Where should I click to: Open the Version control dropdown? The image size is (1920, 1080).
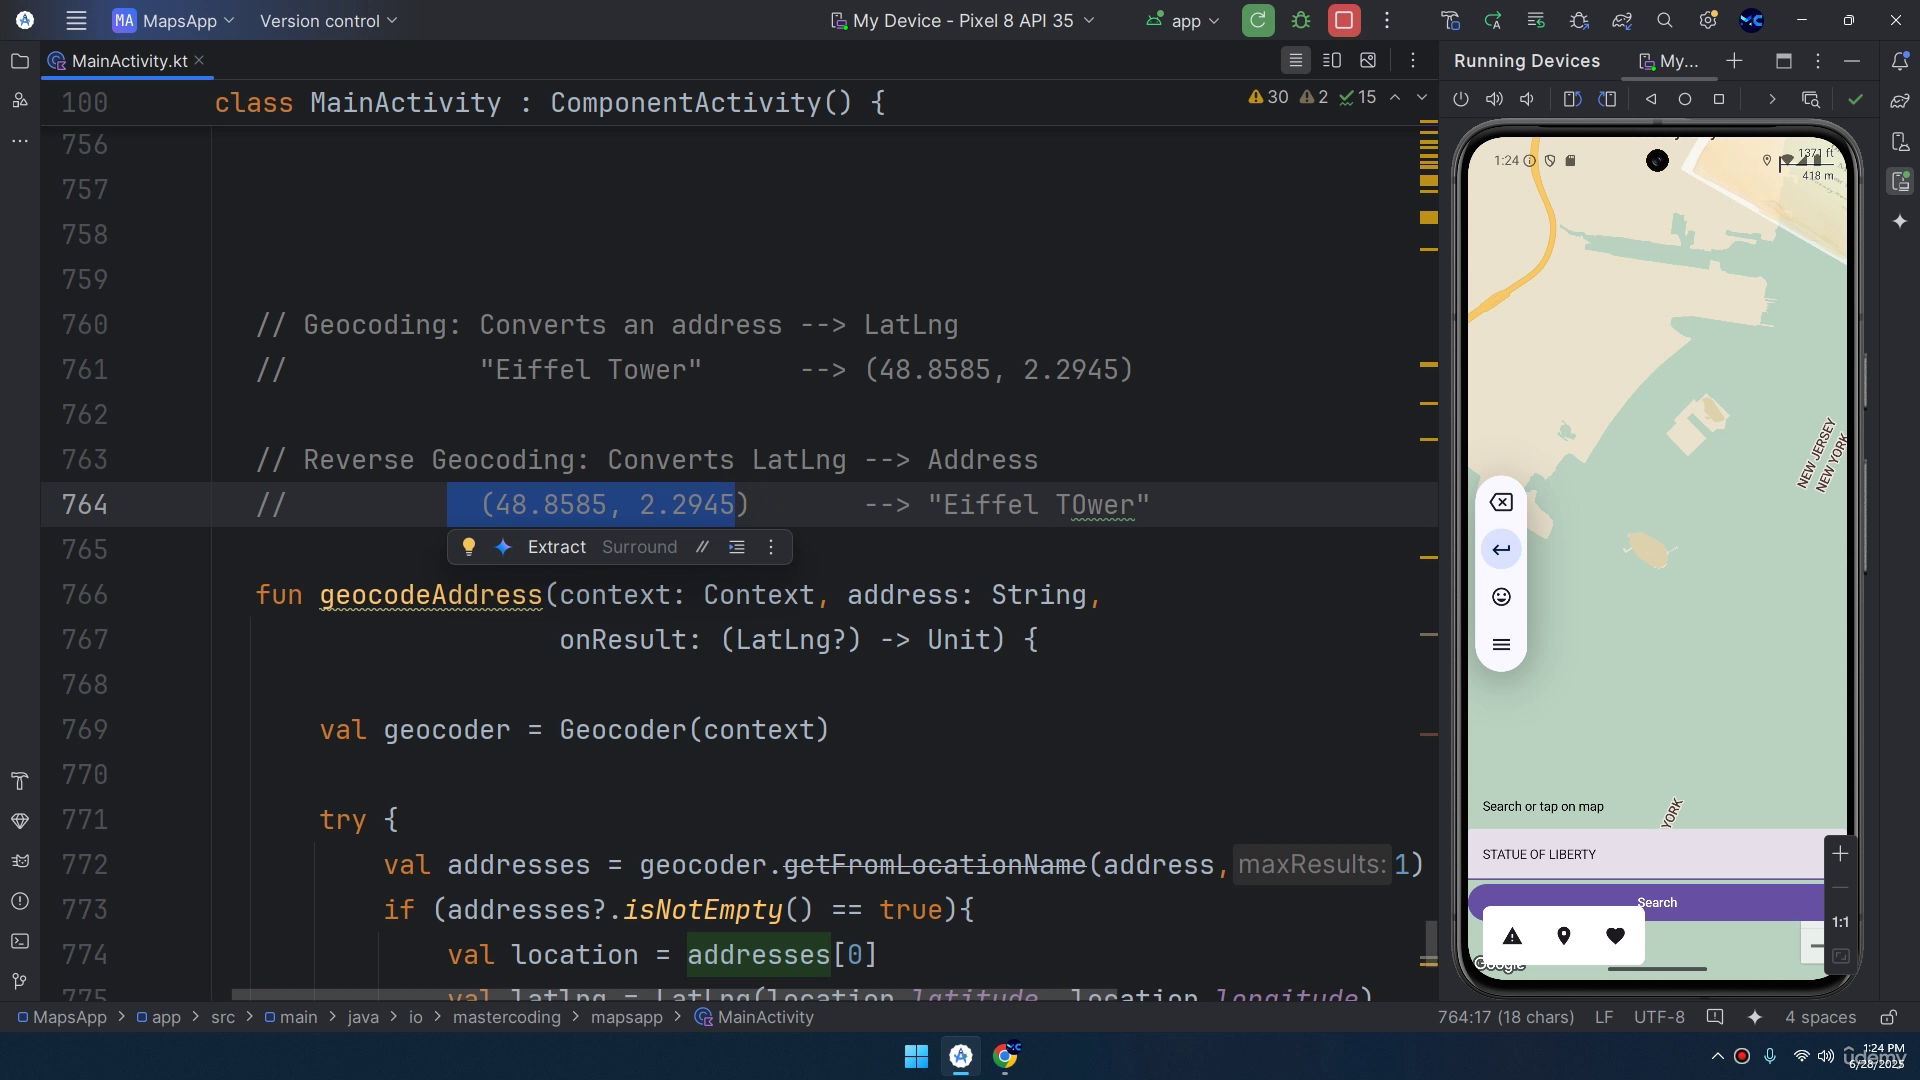click(328, 20)
